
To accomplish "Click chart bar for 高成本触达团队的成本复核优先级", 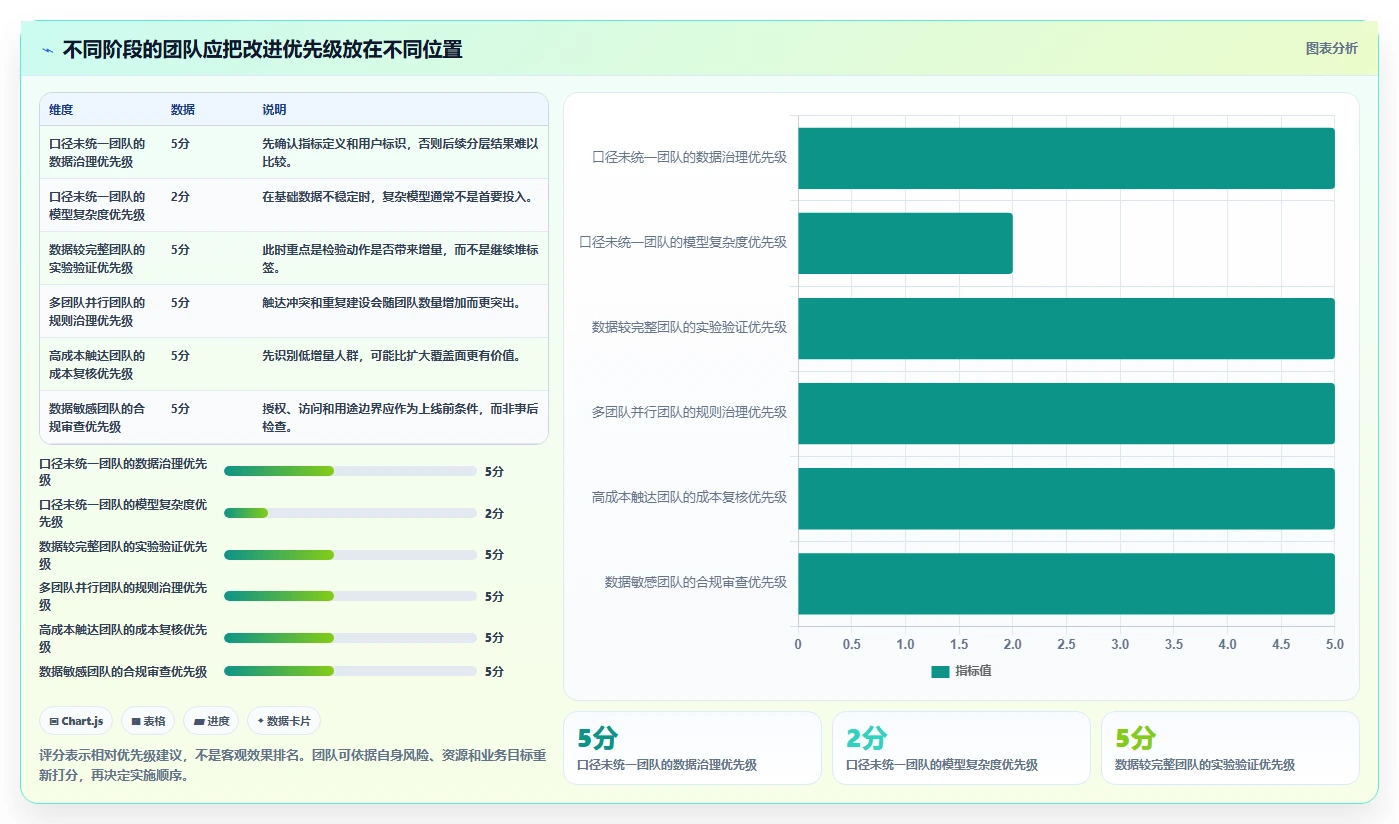I will [1066, 498].
